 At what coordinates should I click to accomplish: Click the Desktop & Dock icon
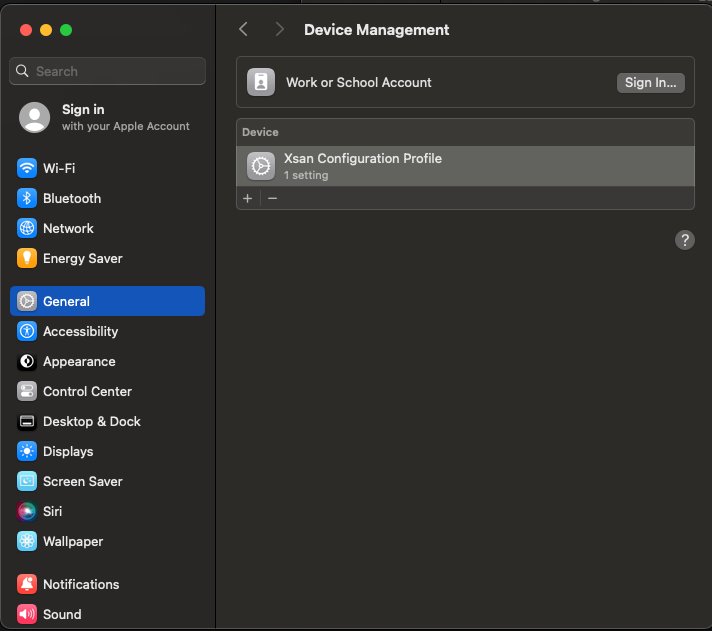click(x=27, y=421)
